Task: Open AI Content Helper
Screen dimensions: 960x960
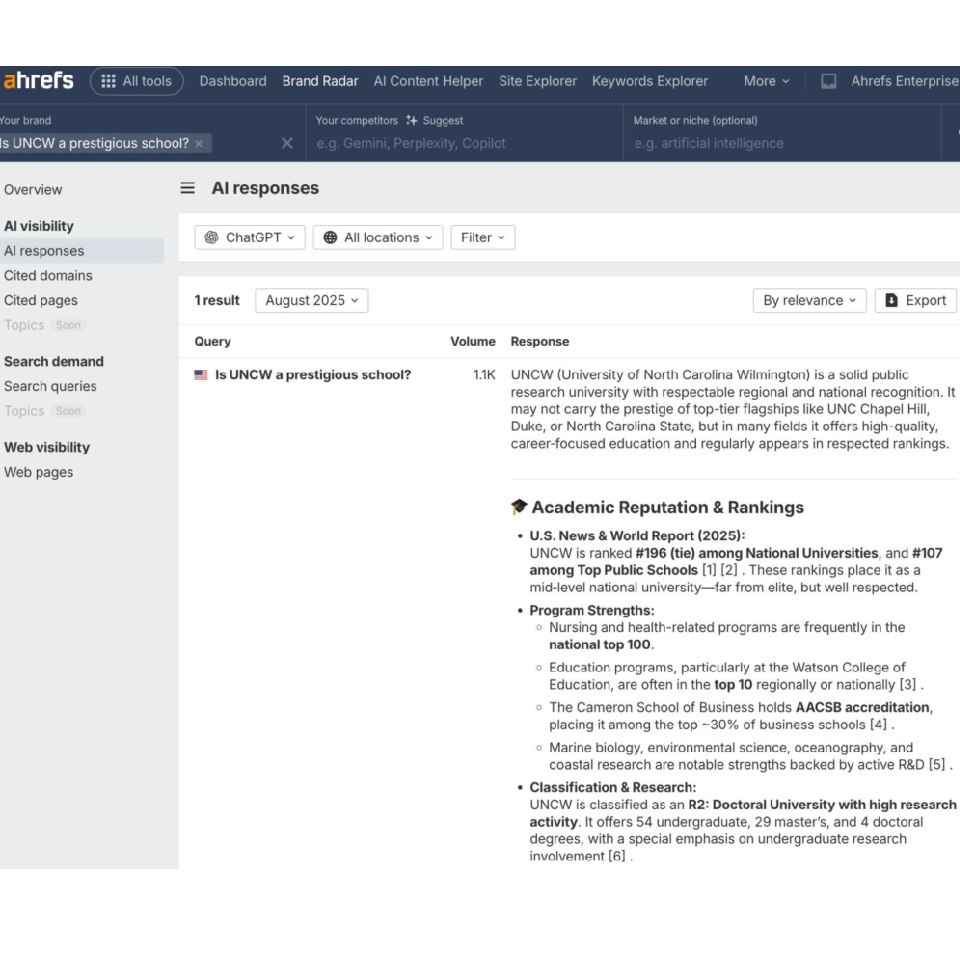Action: coord(428,81)
